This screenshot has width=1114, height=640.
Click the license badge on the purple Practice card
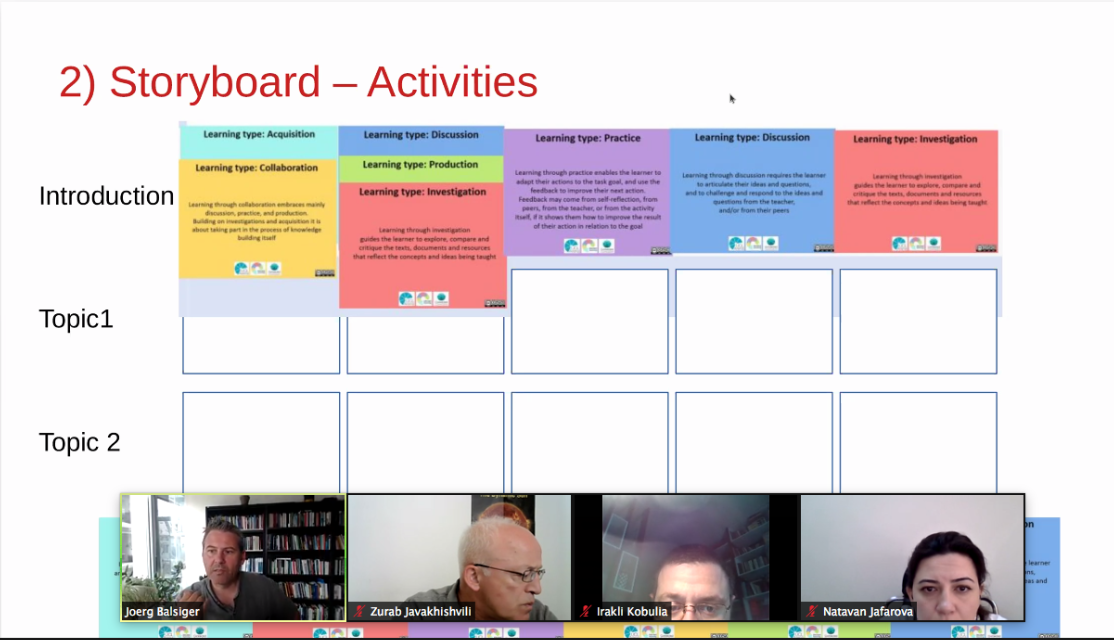point(660,250)
